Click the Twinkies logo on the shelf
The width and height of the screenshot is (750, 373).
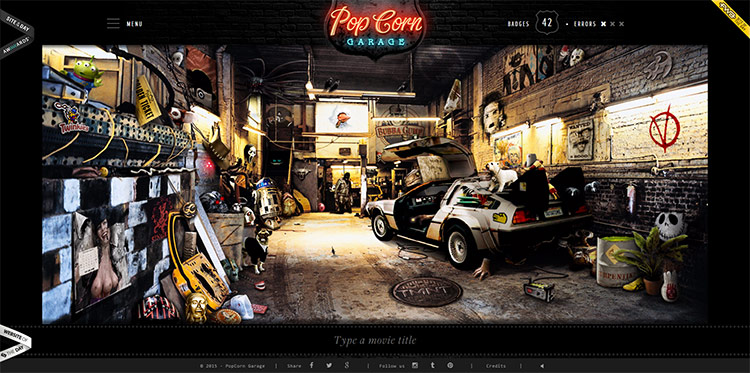(x=73, y=118)
